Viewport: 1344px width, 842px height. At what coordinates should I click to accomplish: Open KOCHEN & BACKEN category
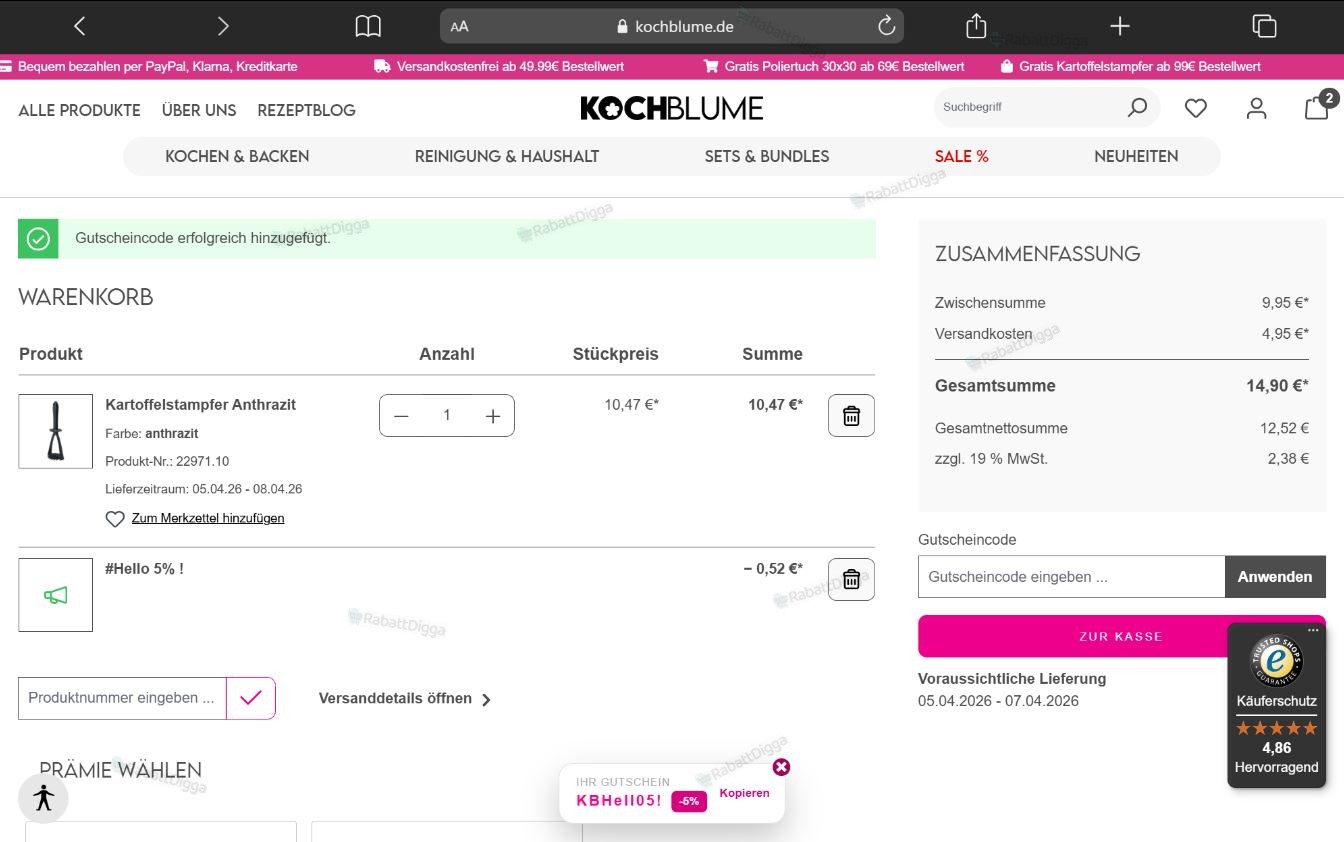[237, 156]
